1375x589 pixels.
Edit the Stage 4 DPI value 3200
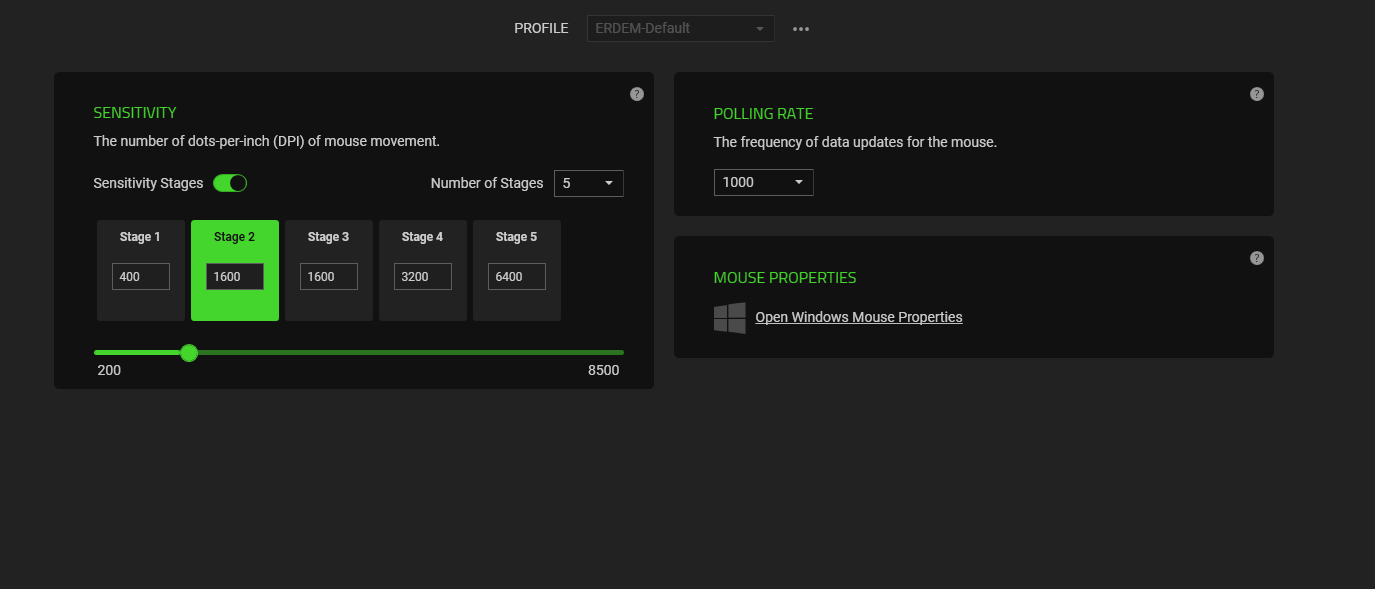[x=423, y=276]
